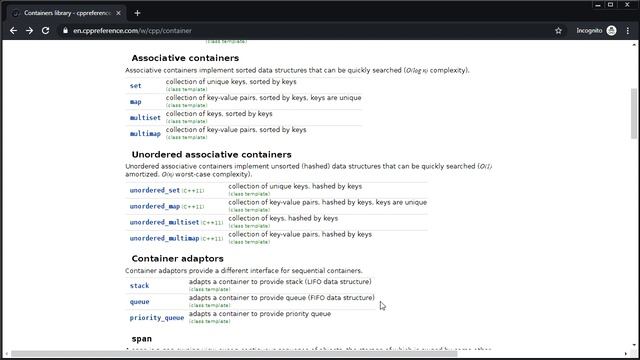Click the vertical scrollbar up arrow
Image resolution: width=640 pixels, height=360 pixels.
click(634, 44)
